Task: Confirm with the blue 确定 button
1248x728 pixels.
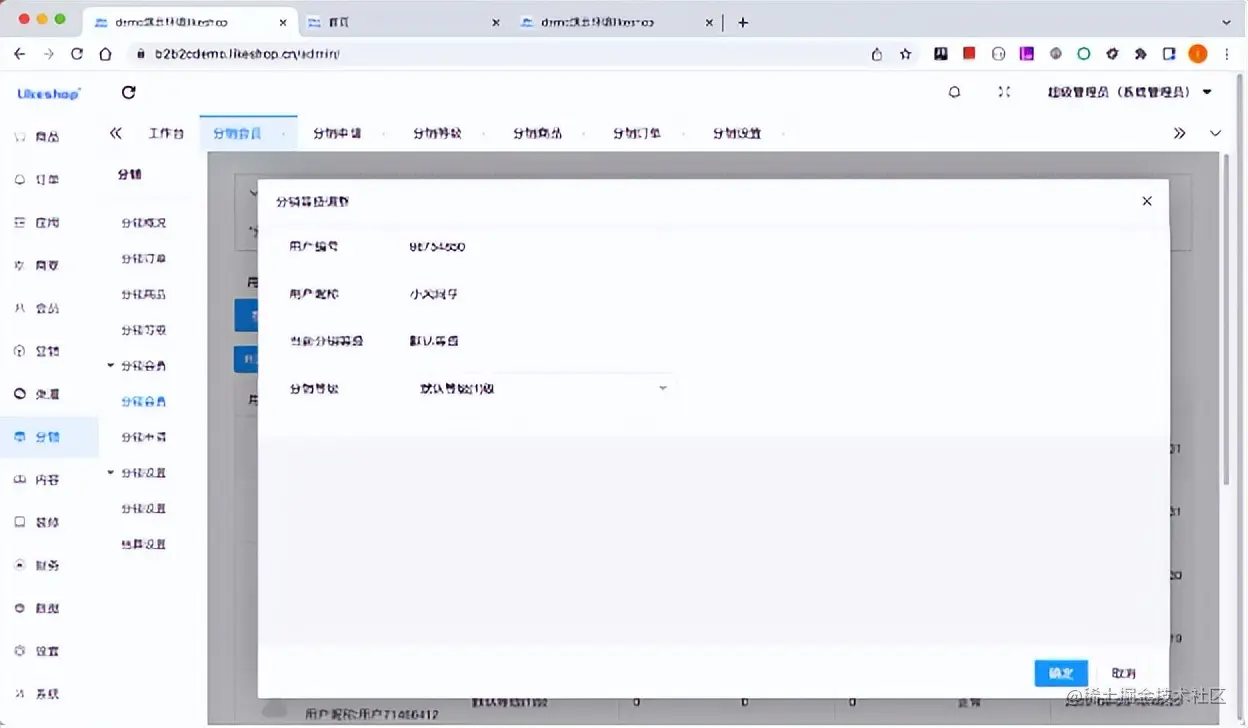Action: 1061,673
